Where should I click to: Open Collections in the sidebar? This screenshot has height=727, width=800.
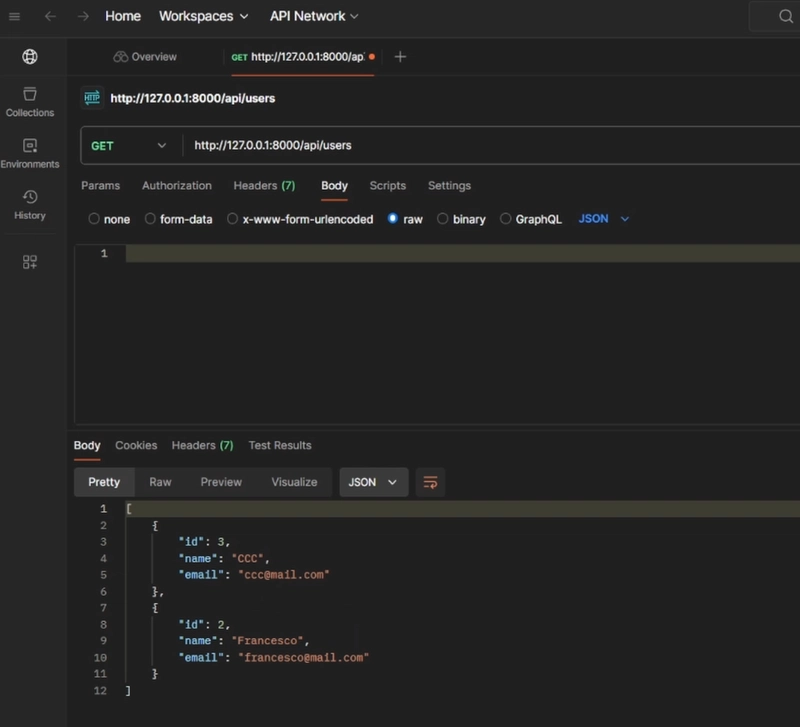click(30, 102)
